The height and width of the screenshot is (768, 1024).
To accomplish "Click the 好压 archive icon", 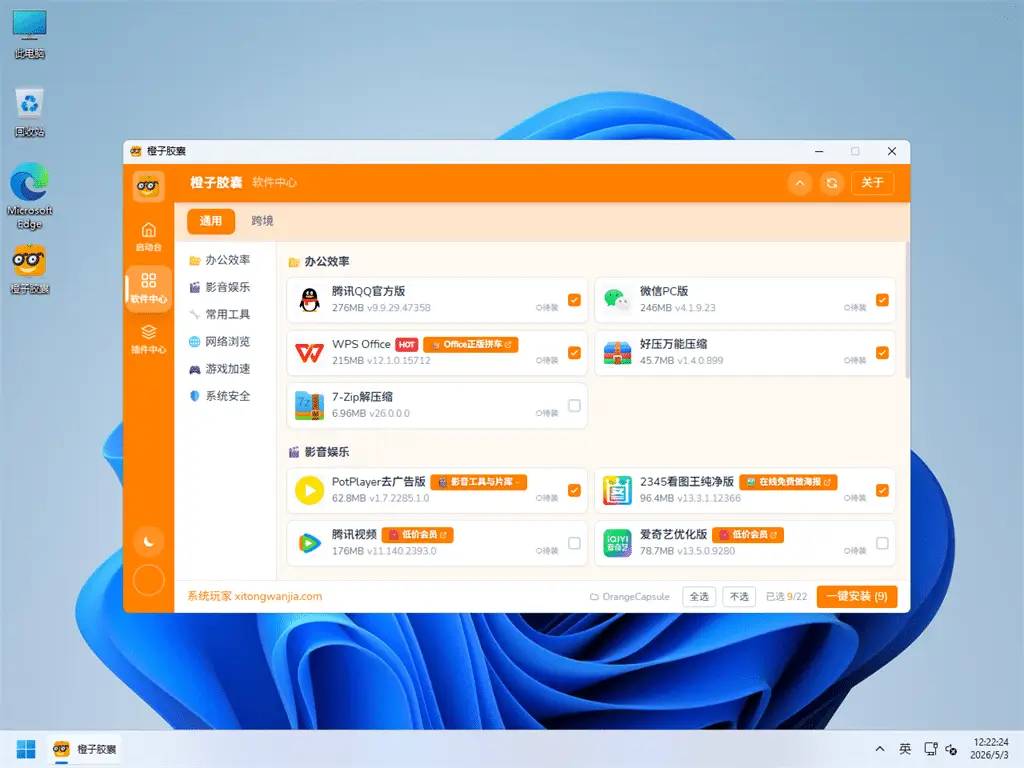I will point(617,353).
